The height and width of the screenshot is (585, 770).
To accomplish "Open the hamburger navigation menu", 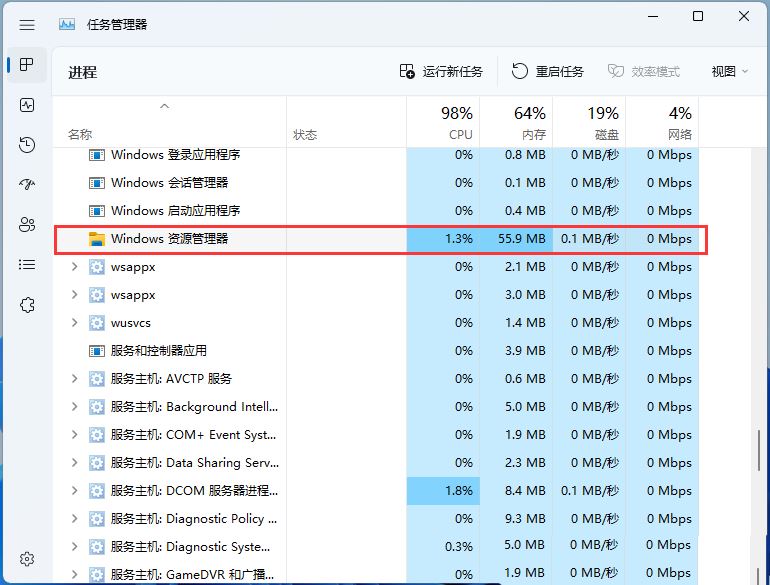I will 27,24.
